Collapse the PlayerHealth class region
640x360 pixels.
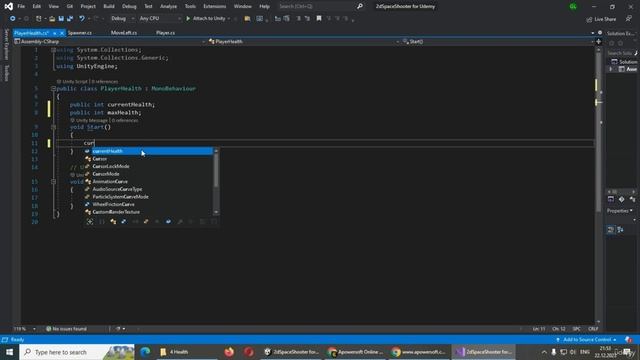(53, 89)
